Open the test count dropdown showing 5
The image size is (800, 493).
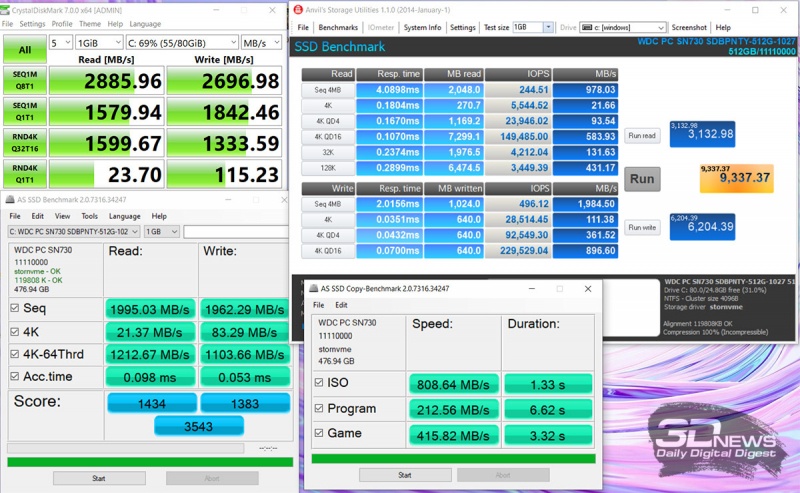[x=60, y=43]
